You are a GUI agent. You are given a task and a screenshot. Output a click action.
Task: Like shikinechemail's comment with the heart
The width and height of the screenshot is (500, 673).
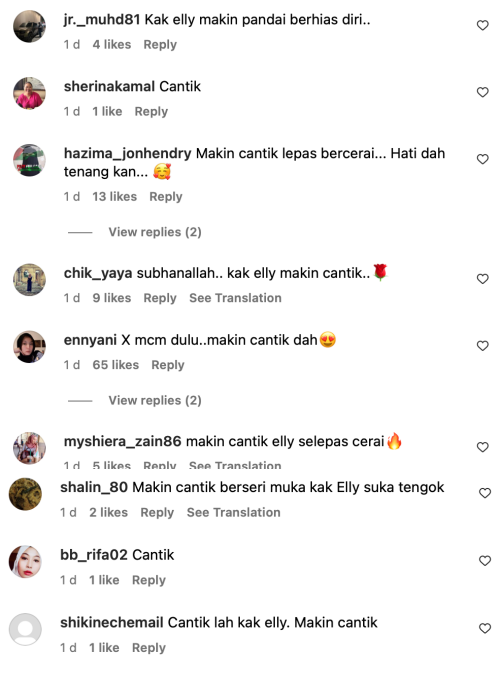(485, 628)
